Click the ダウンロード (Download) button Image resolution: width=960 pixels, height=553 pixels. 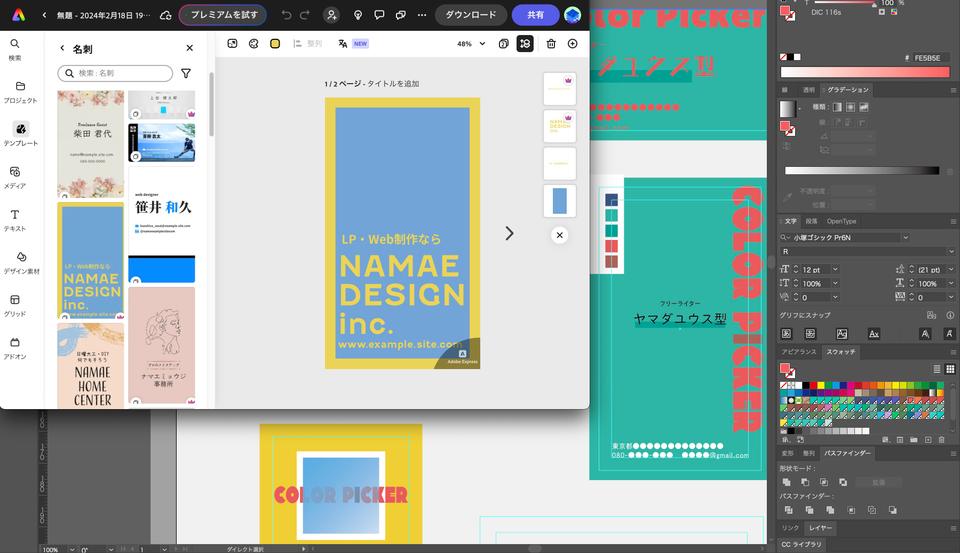pyautogui.click(x=470, y=15)
